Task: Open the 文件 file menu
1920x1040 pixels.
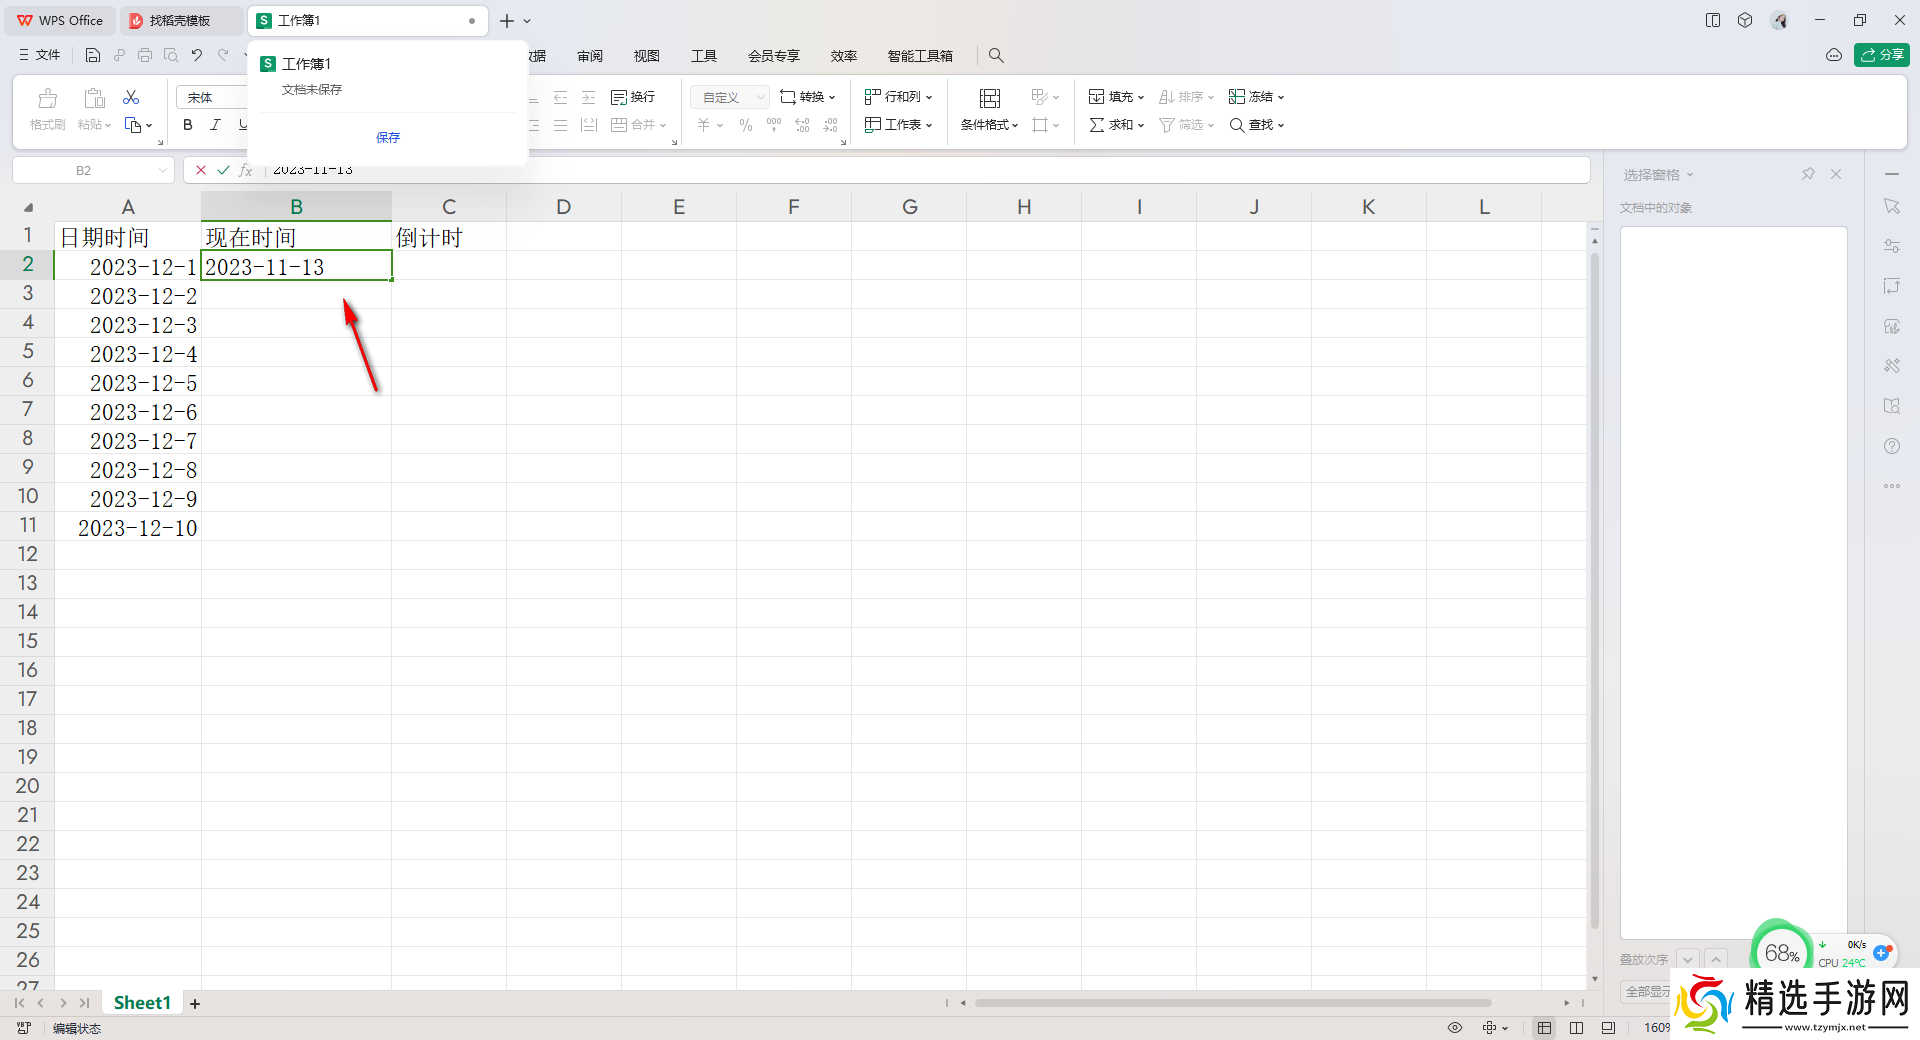Action: [x=40, y=56]
